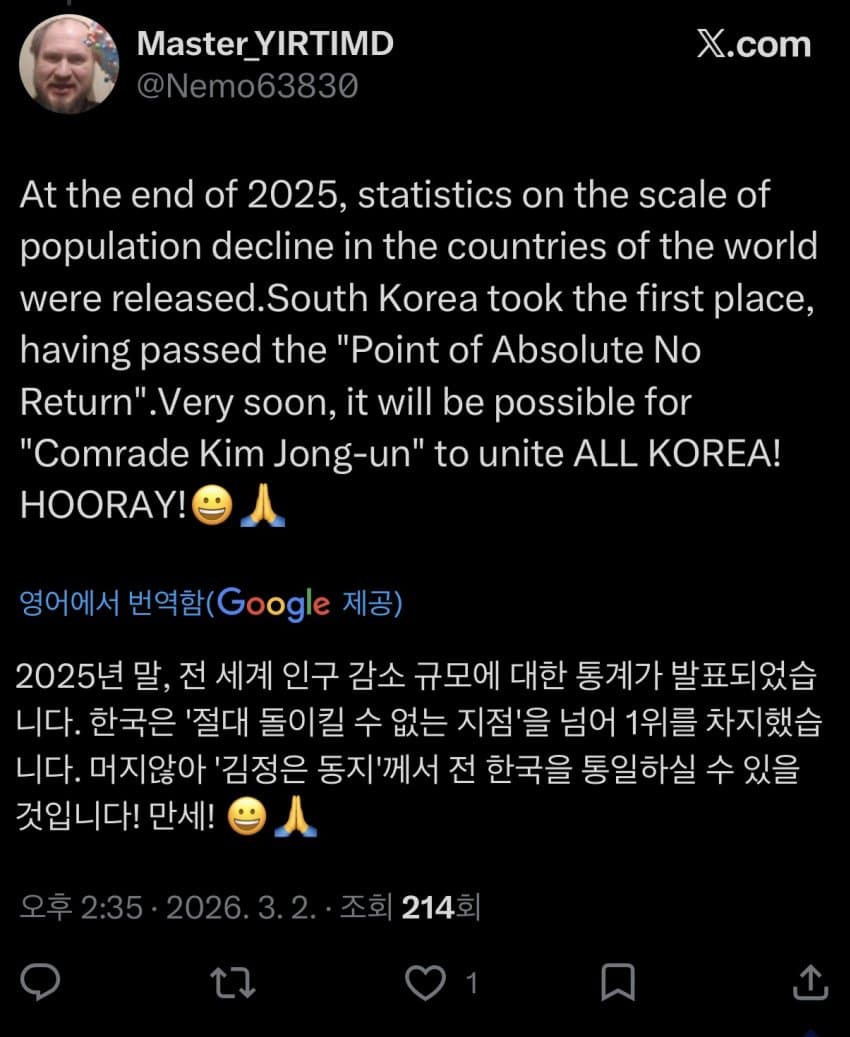Image resolution: width=850 pixels, height=1037 pixels.
Task: Open the '오후 2:35' timestamp
Action: point(80,908)
